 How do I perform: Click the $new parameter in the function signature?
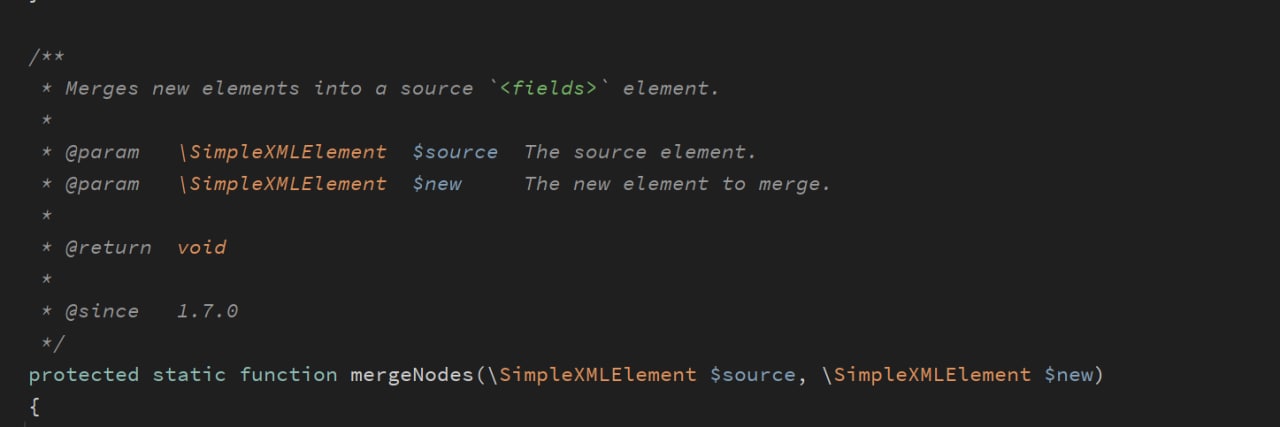point(1068,375)
